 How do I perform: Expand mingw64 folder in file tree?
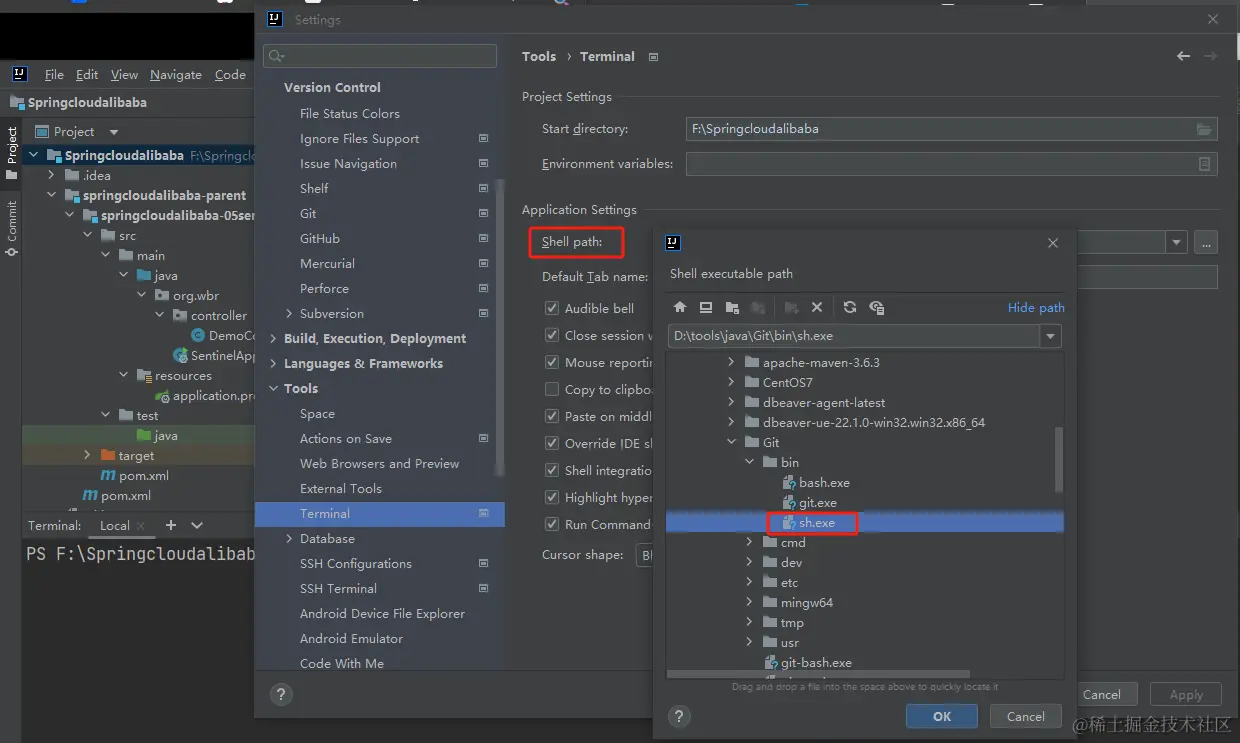pyautogui.click(x=749, y=602)
